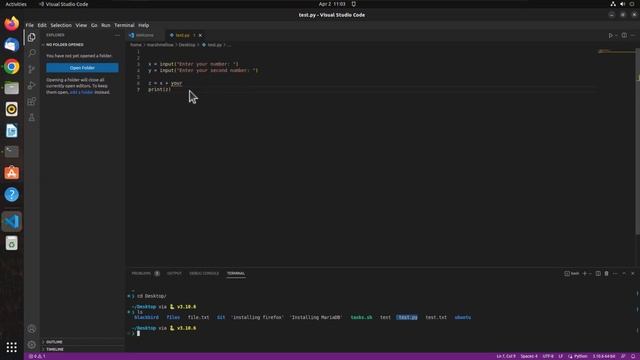Viewport: 640px width, 360px height.
Task: Open the editor's More Actions ellipsis
Action: (633, 36)
